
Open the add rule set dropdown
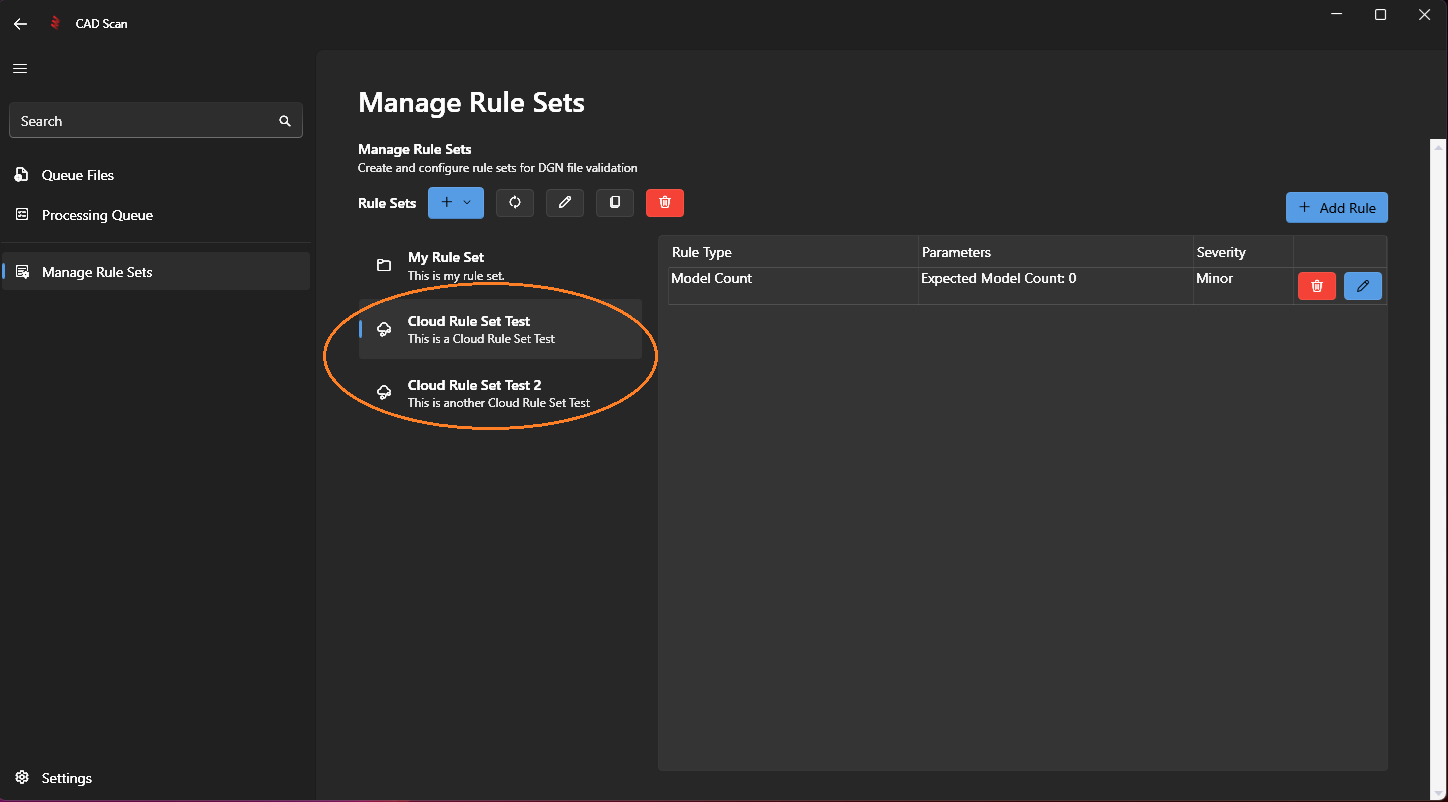(456, 203)
